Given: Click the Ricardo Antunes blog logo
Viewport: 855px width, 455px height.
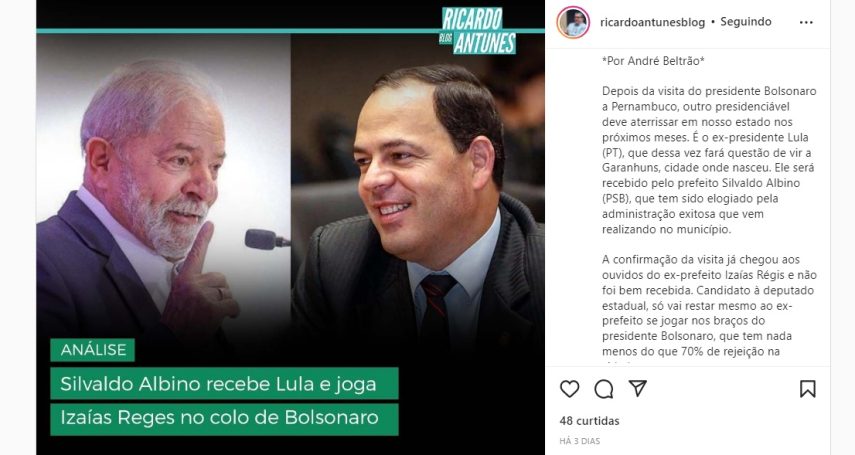Looking at the screenshot, I should tap(478, 31).
